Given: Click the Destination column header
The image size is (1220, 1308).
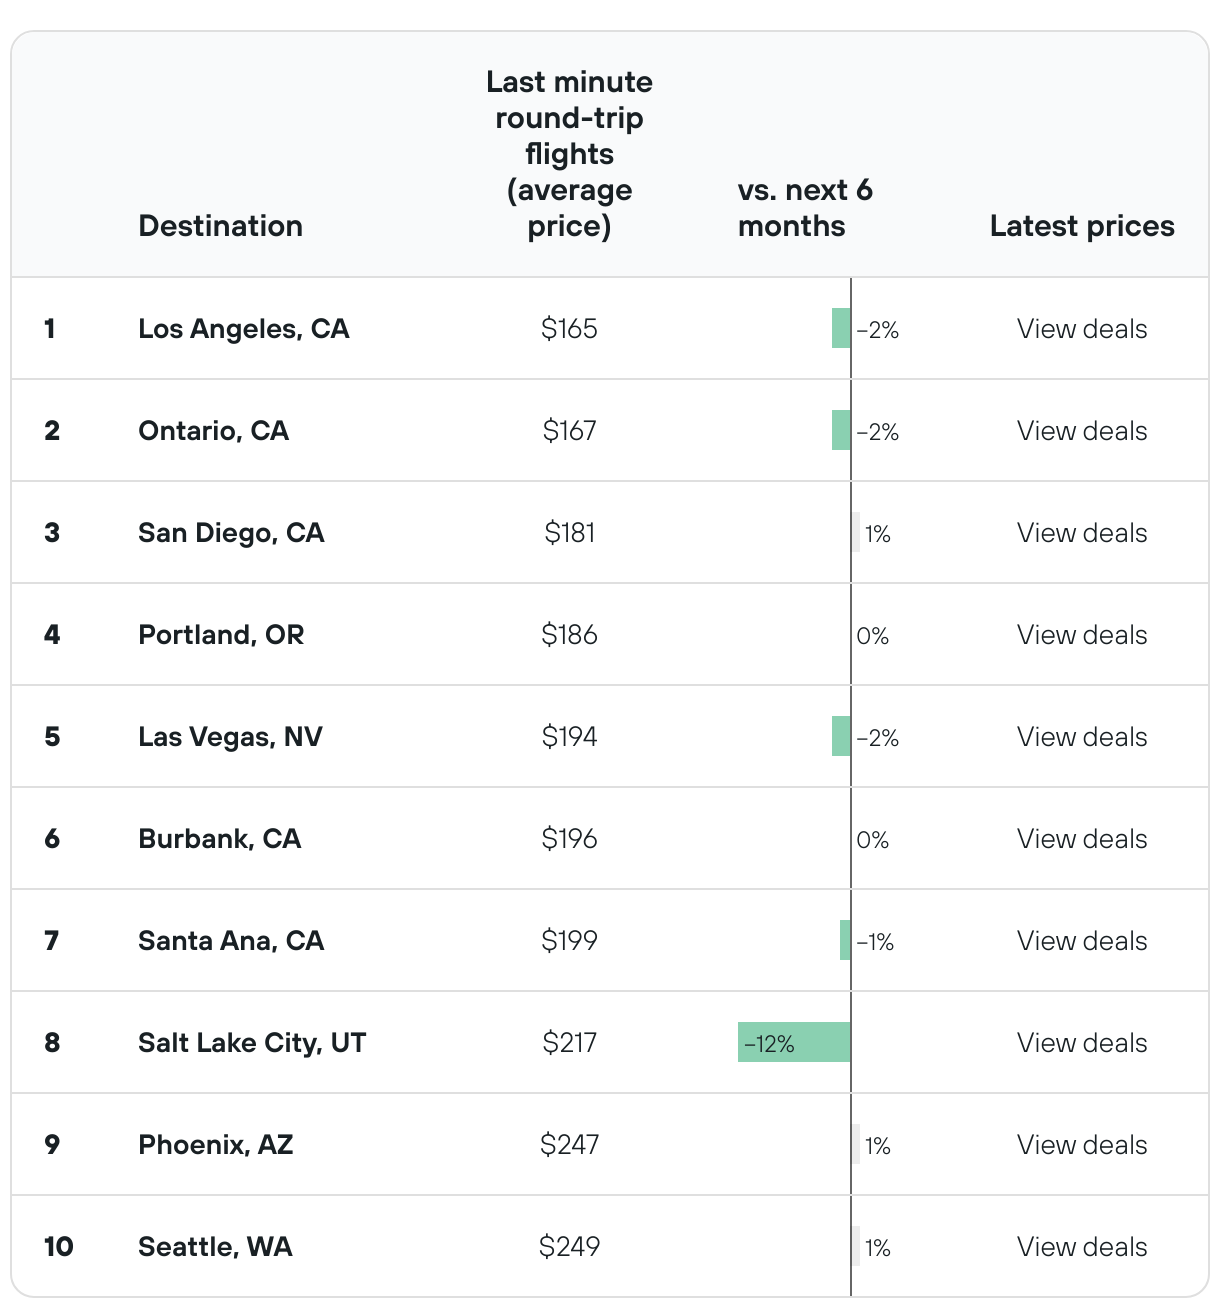Looking at the screenshot, I should 220,226.
